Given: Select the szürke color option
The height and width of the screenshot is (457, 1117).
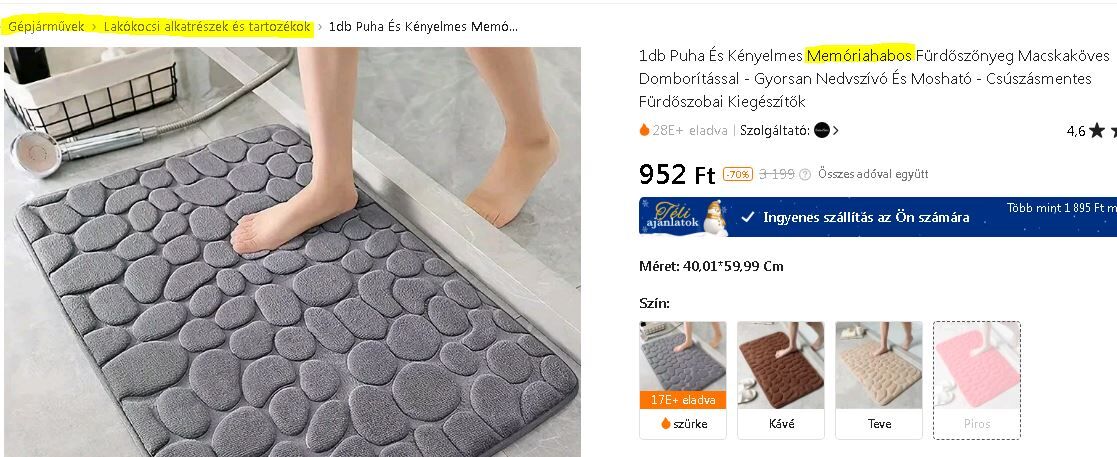Looking at the screenshot, I should pos(682,380).
